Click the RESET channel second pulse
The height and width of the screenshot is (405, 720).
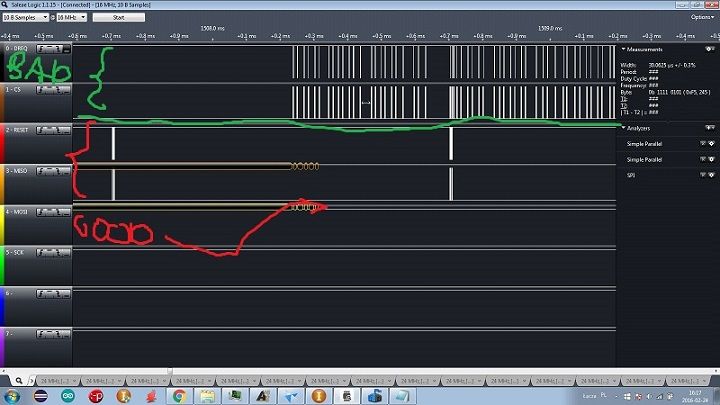tap(451, 144)
